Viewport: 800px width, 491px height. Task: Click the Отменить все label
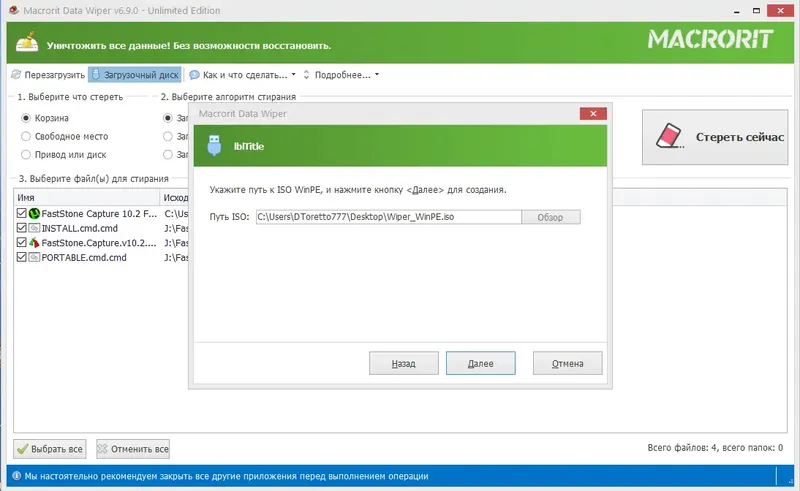click(x=140, y=449)
